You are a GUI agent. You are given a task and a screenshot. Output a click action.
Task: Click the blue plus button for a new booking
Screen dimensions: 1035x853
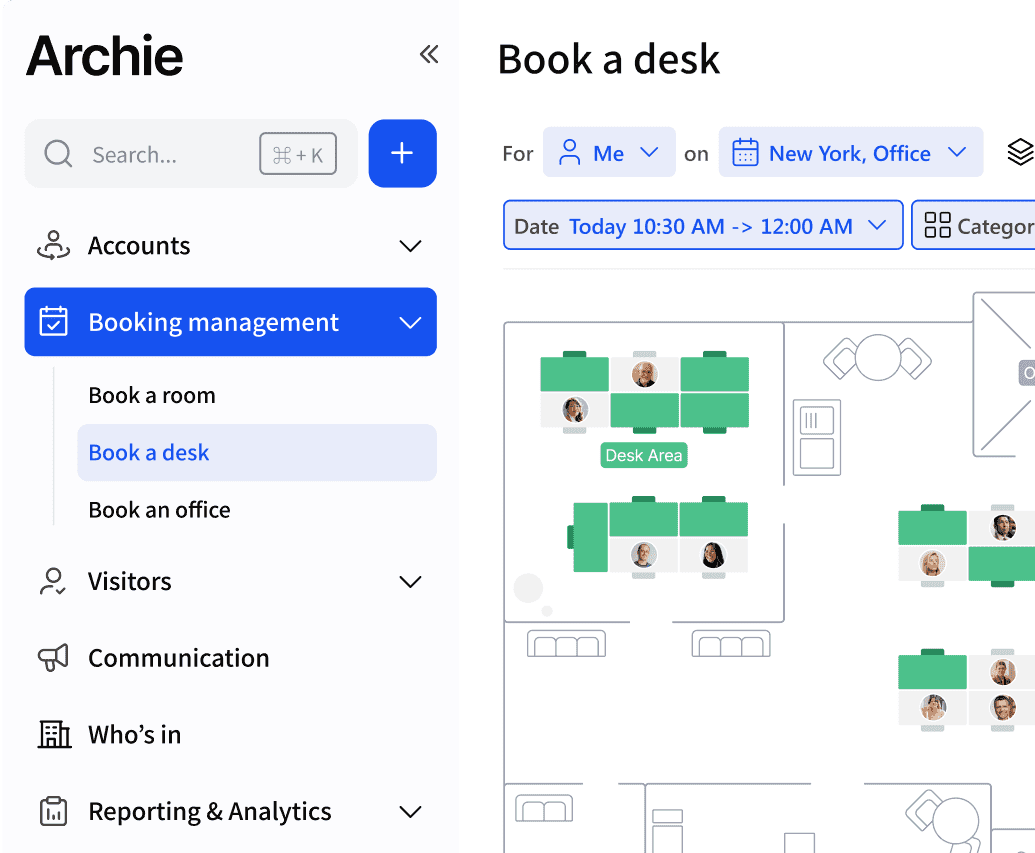click(x=402, y=153)
